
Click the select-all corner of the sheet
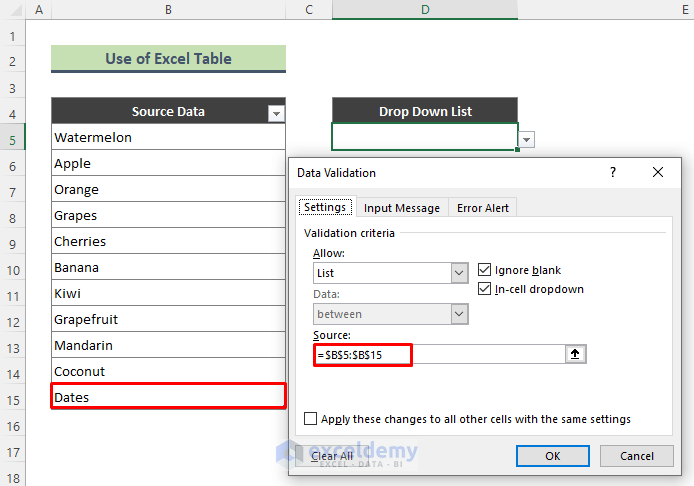tap(13, 10)
